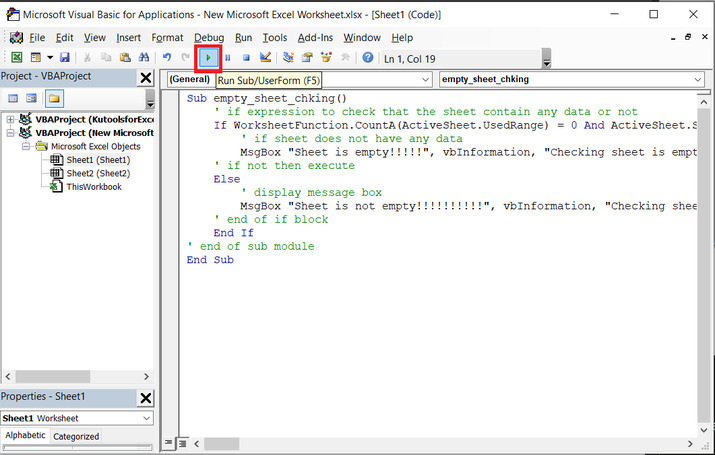Pause execution with the Break icon
Screen dimensions: 715x455
(228, 58)
